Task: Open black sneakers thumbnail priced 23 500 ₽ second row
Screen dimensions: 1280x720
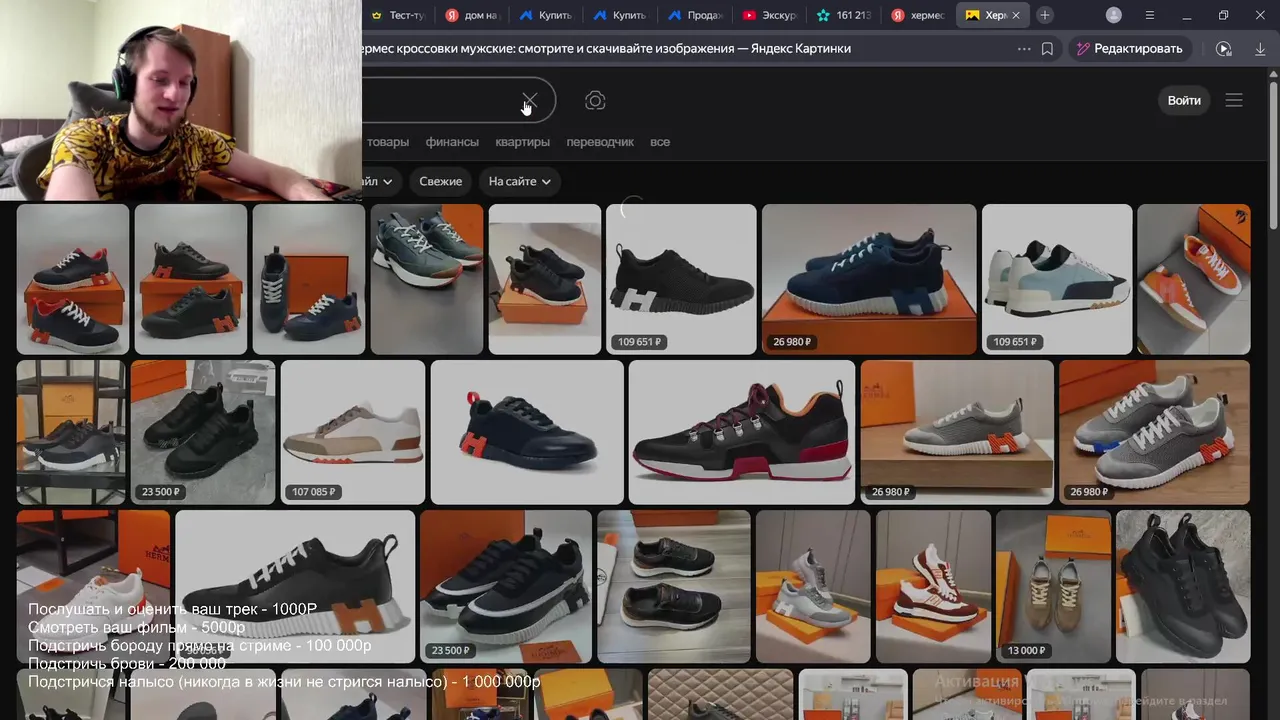Action: click(203, 432)
